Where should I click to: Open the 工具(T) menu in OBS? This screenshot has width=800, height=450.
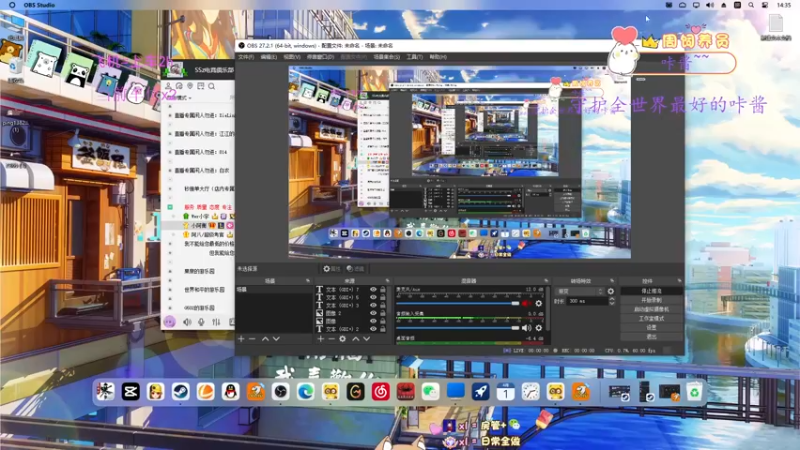point(414,57)
